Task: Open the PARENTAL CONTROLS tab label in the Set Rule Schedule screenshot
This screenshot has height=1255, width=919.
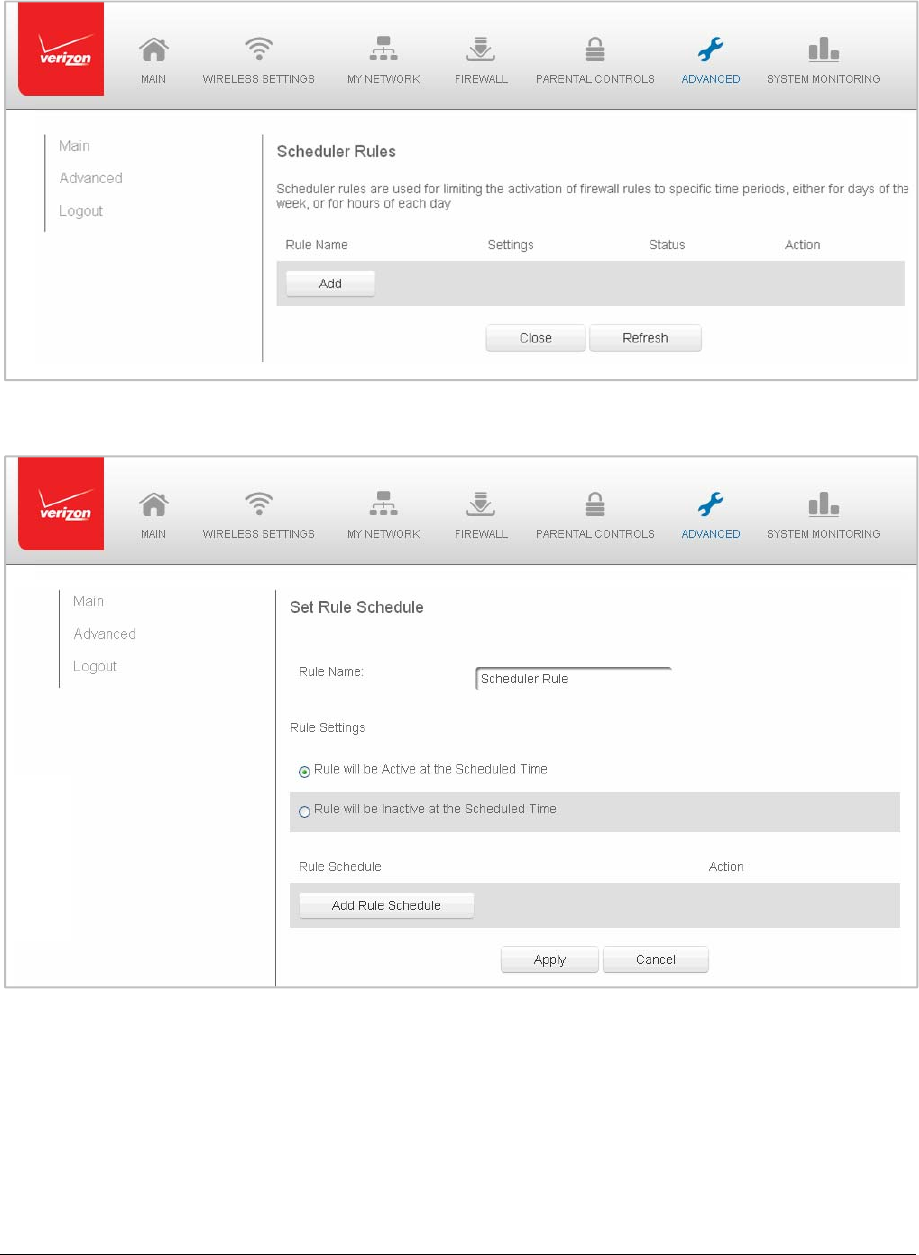Action: (x=595, y=534)
